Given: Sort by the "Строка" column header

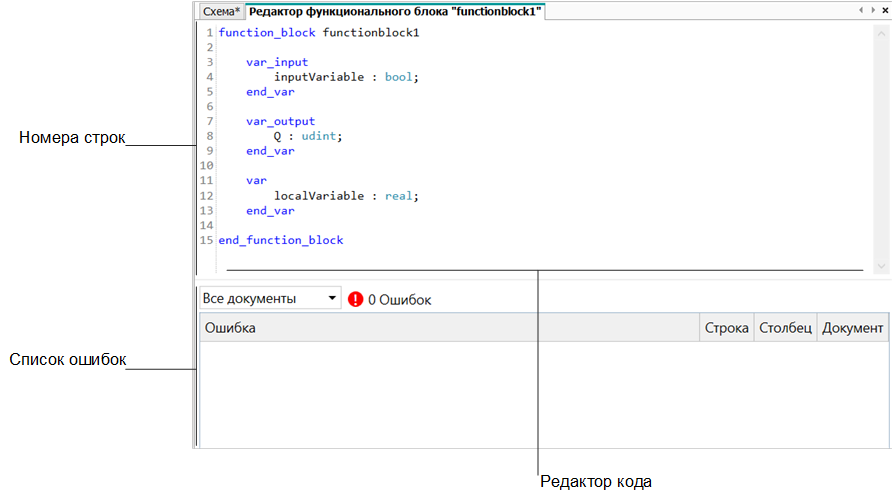Looking at the screenshot, I should 726,328.
